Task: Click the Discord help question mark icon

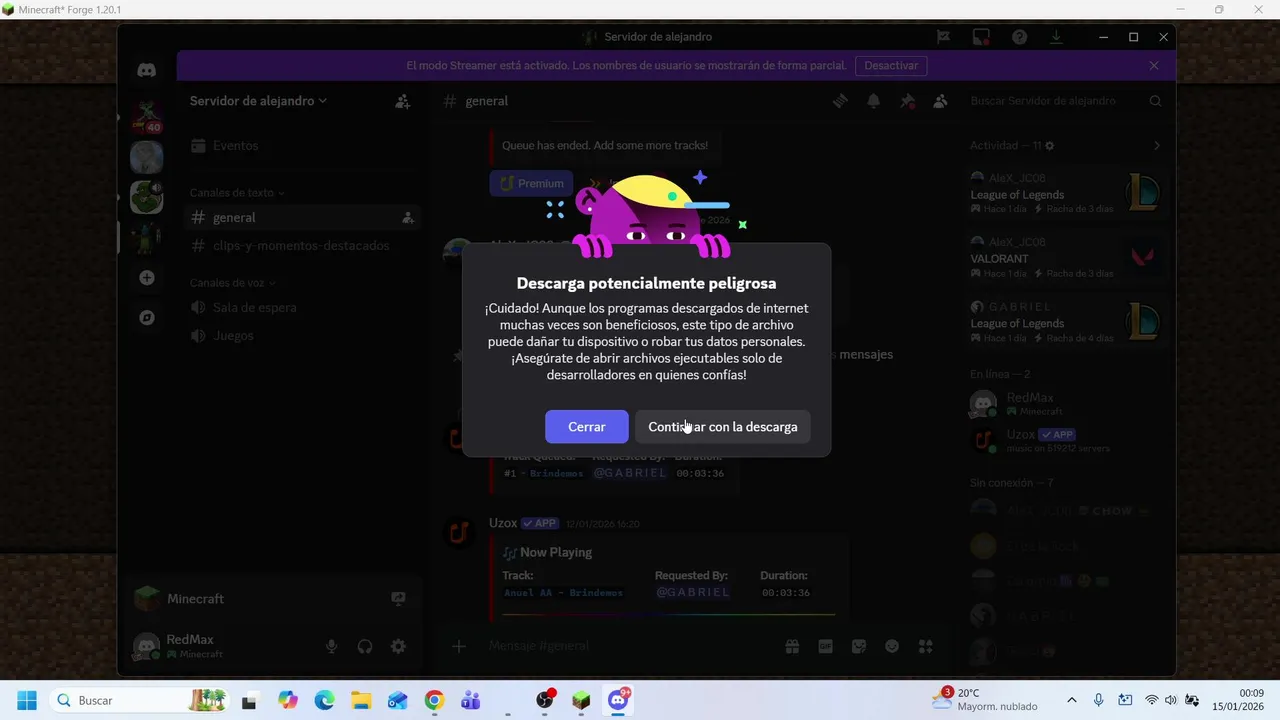Action: pyautogui.click(x=1020, y=37)
